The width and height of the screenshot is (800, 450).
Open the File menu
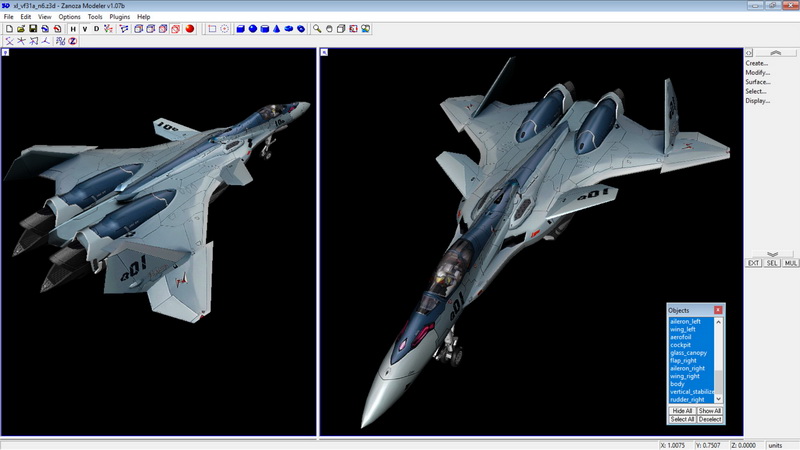click(9, 17)
